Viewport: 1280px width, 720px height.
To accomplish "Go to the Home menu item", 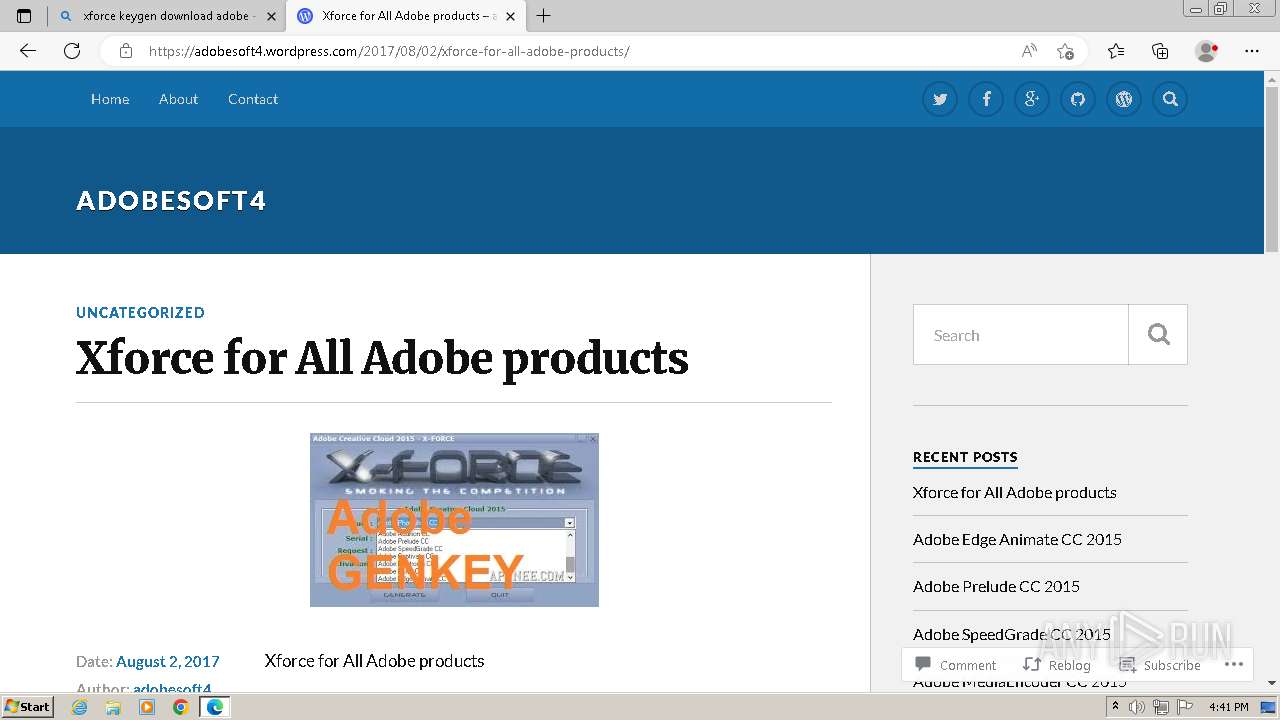I will click(x=110, y=99).
